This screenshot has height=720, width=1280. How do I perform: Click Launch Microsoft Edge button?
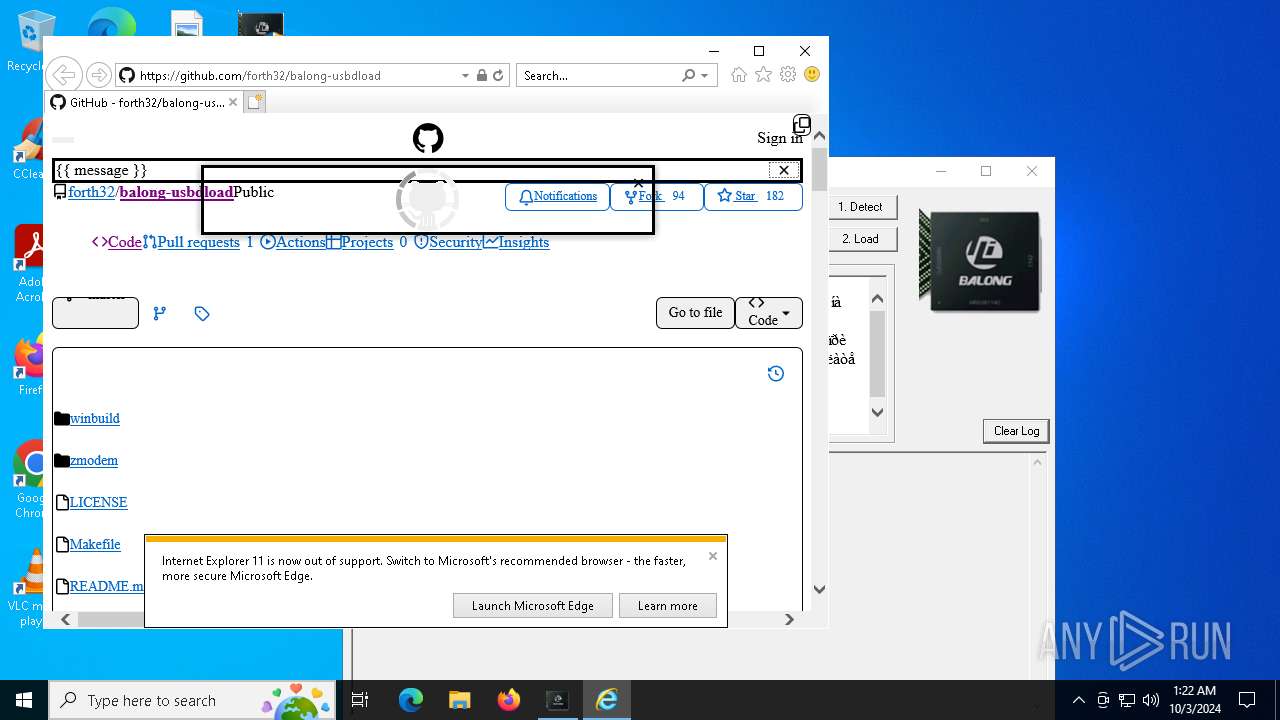tap(533, 605)
